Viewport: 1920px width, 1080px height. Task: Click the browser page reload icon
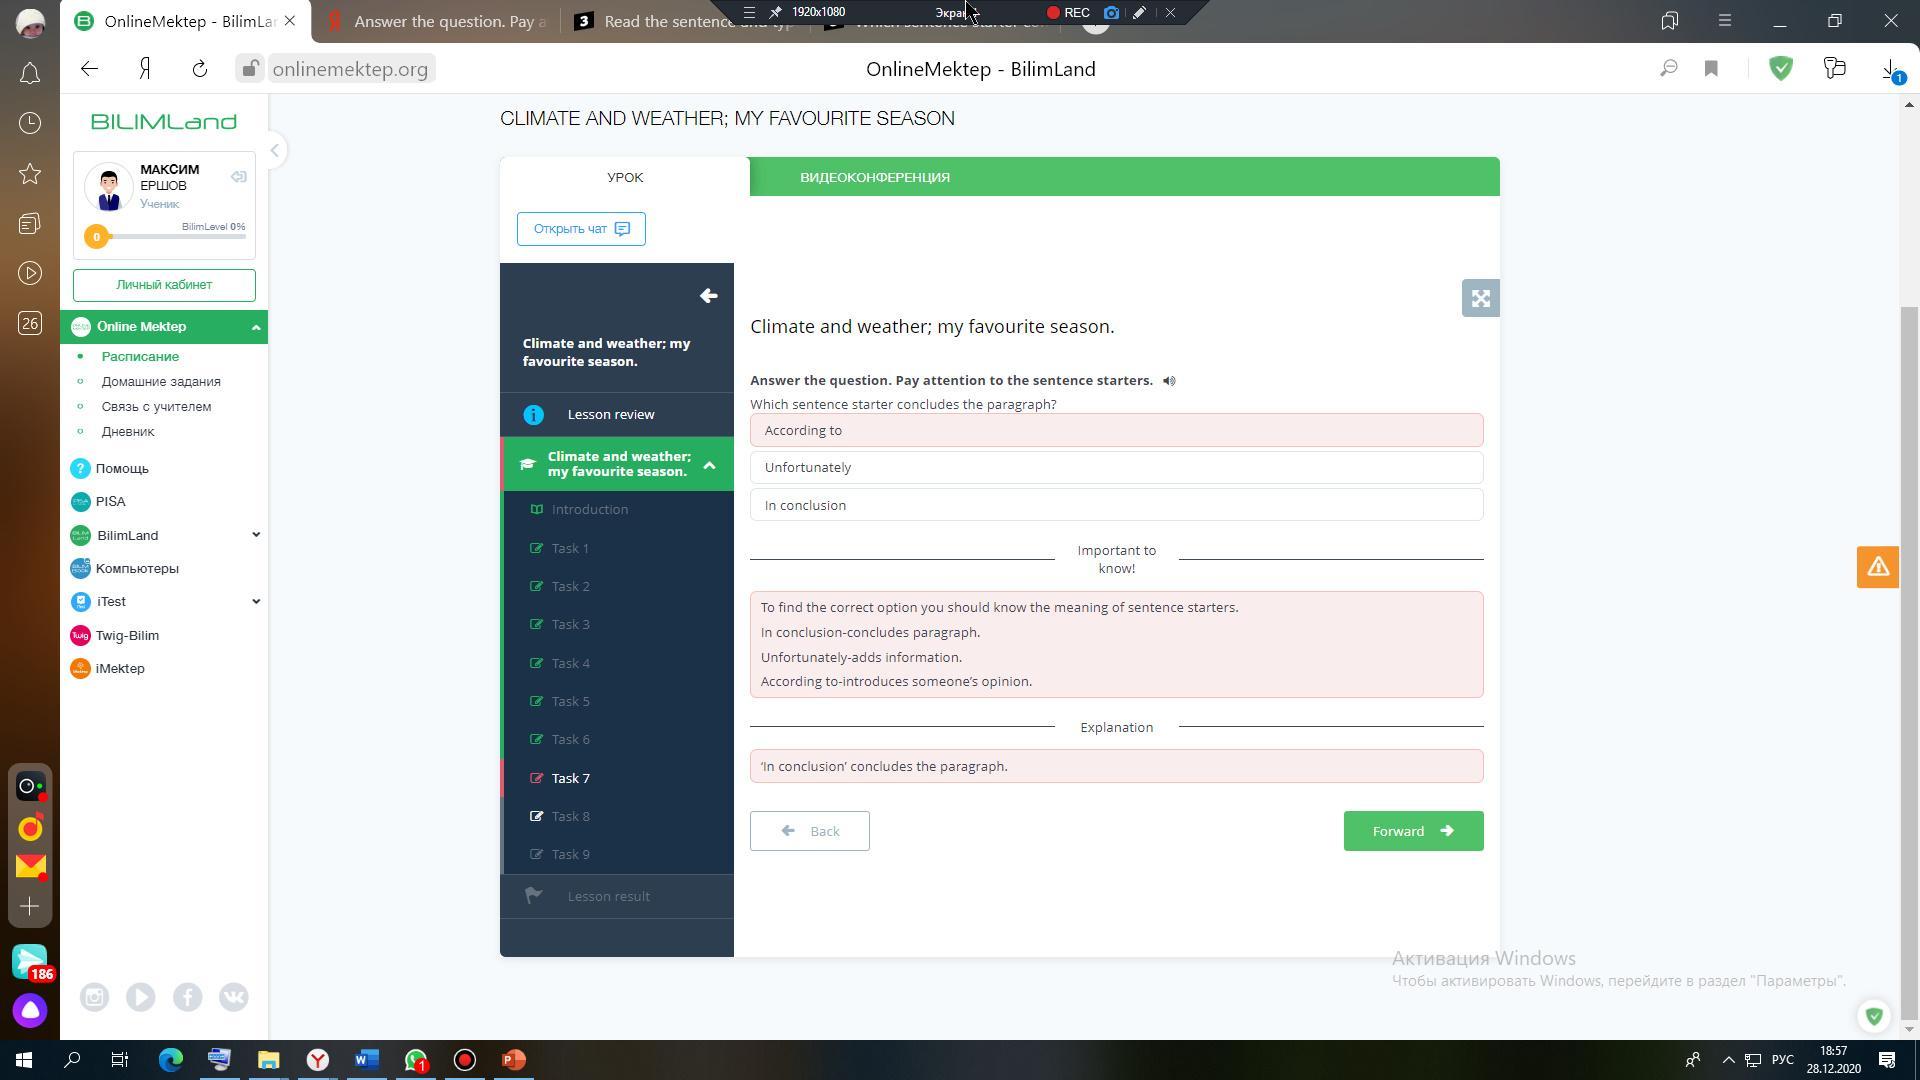tap(199, 69)
